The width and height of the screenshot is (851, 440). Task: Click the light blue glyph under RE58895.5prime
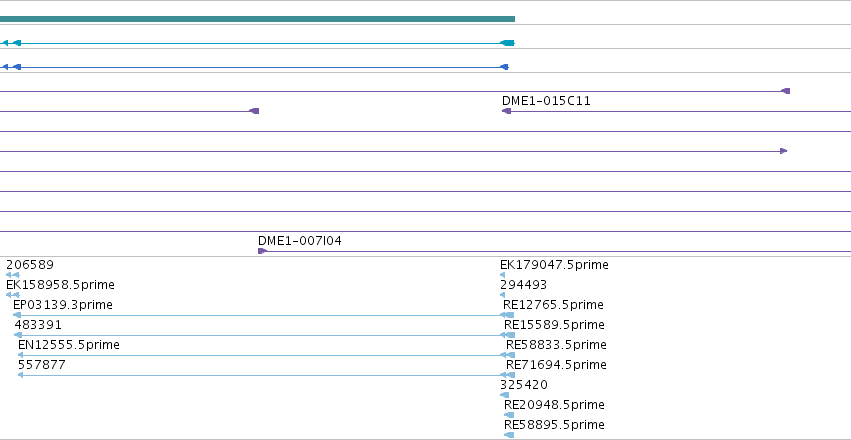click(509, 435)
